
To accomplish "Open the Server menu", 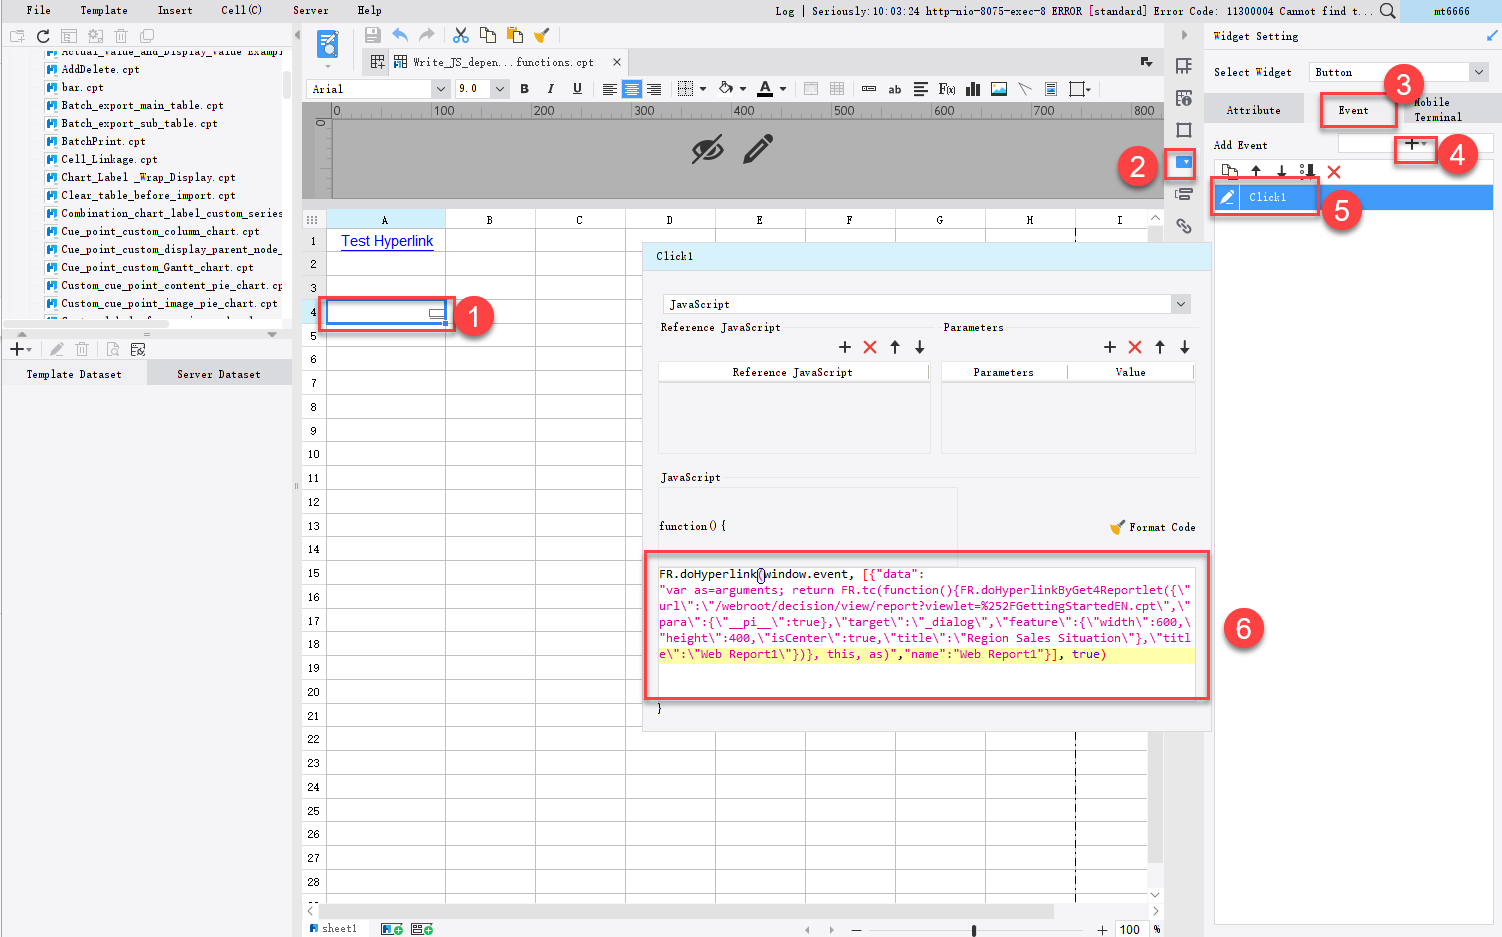I will tap(311, 10).
